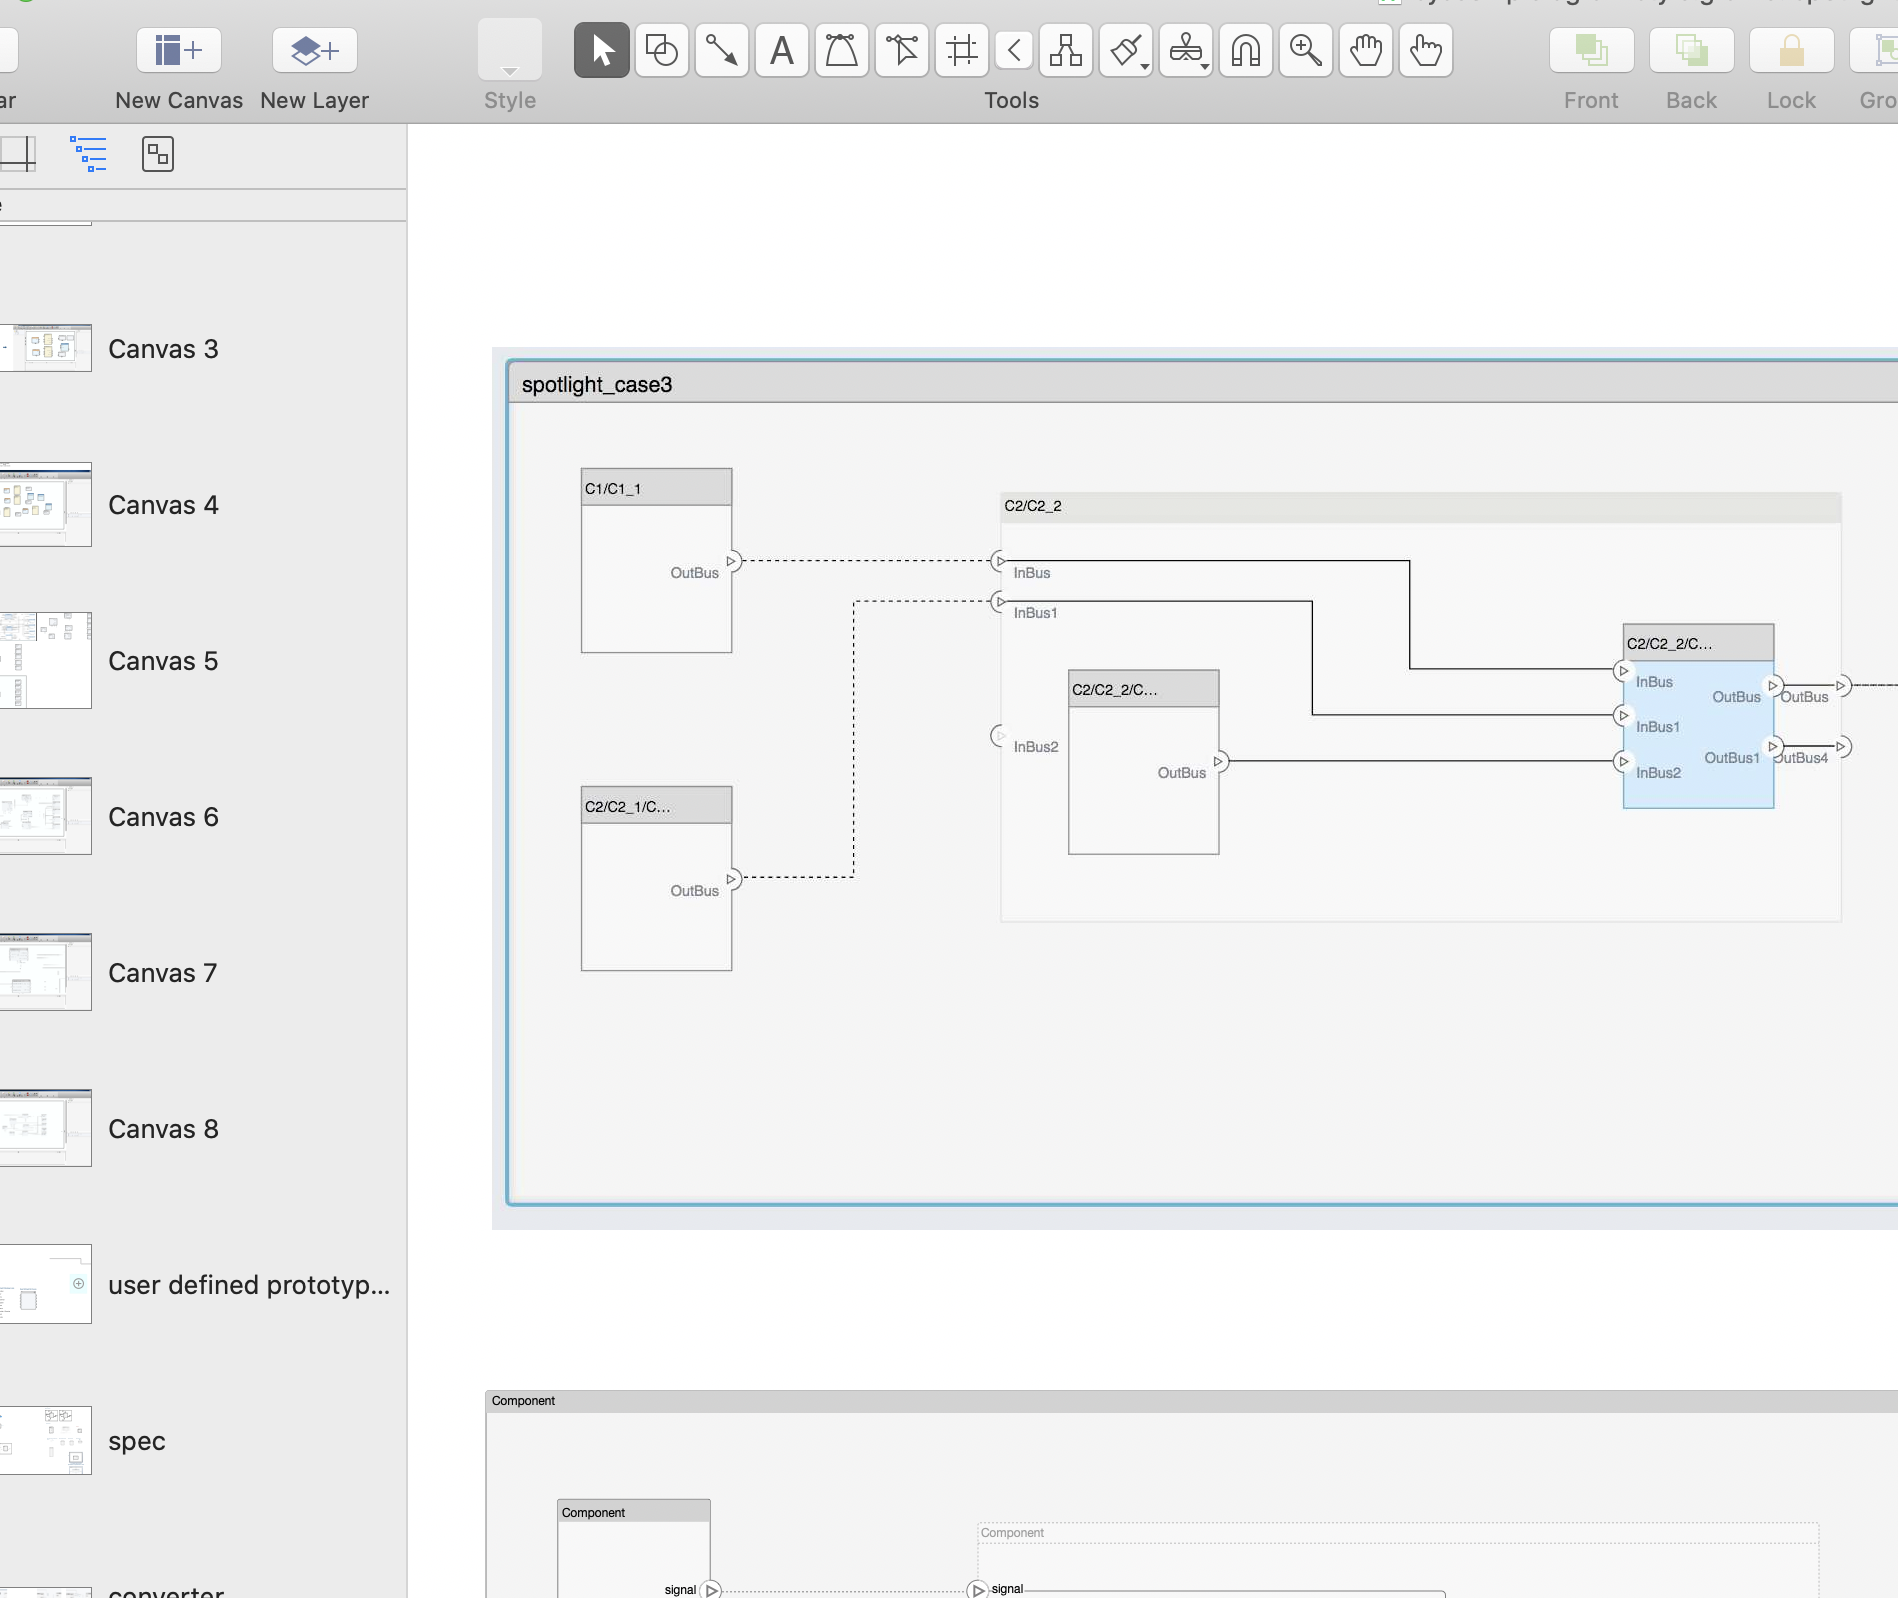Screen dimensions: 1898x1598
Task: Select the Pen bezier tool
Action: coord(841,50)
